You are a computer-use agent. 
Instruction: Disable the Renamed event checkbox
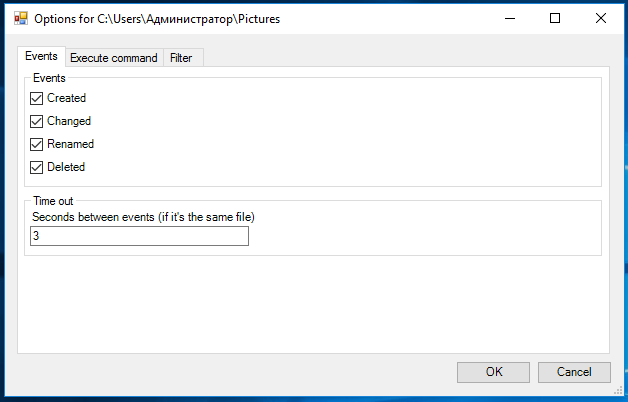pyautogui.click(x=36, y=144)
